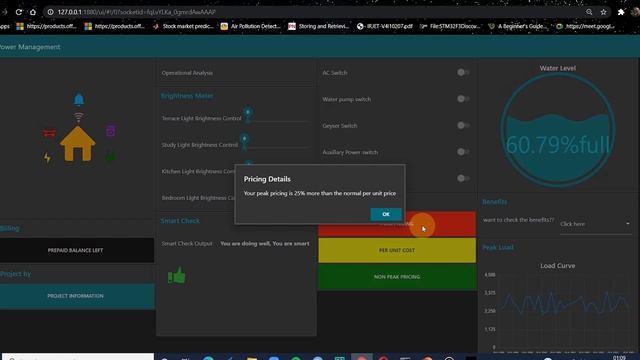
Task: Open the zoom magnifier in the address bar
Action: click(589, 12)
